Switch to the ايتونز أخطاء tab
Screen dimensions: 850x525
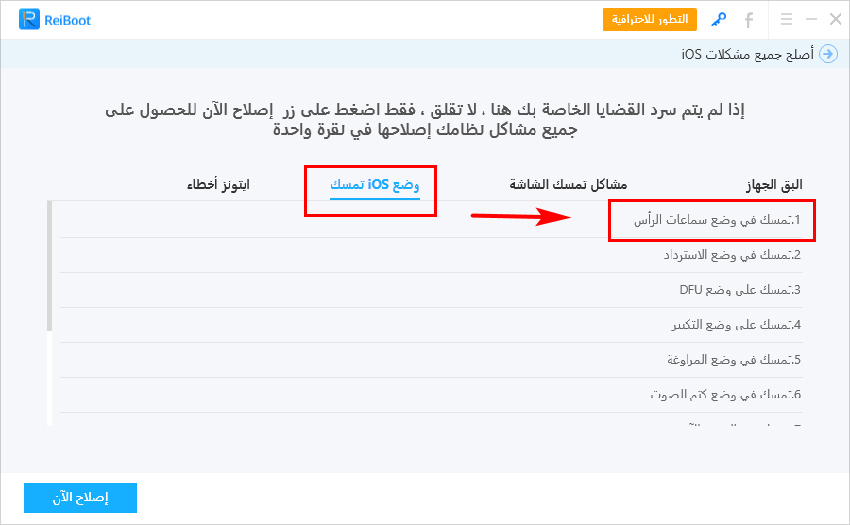tap(218, 184)
